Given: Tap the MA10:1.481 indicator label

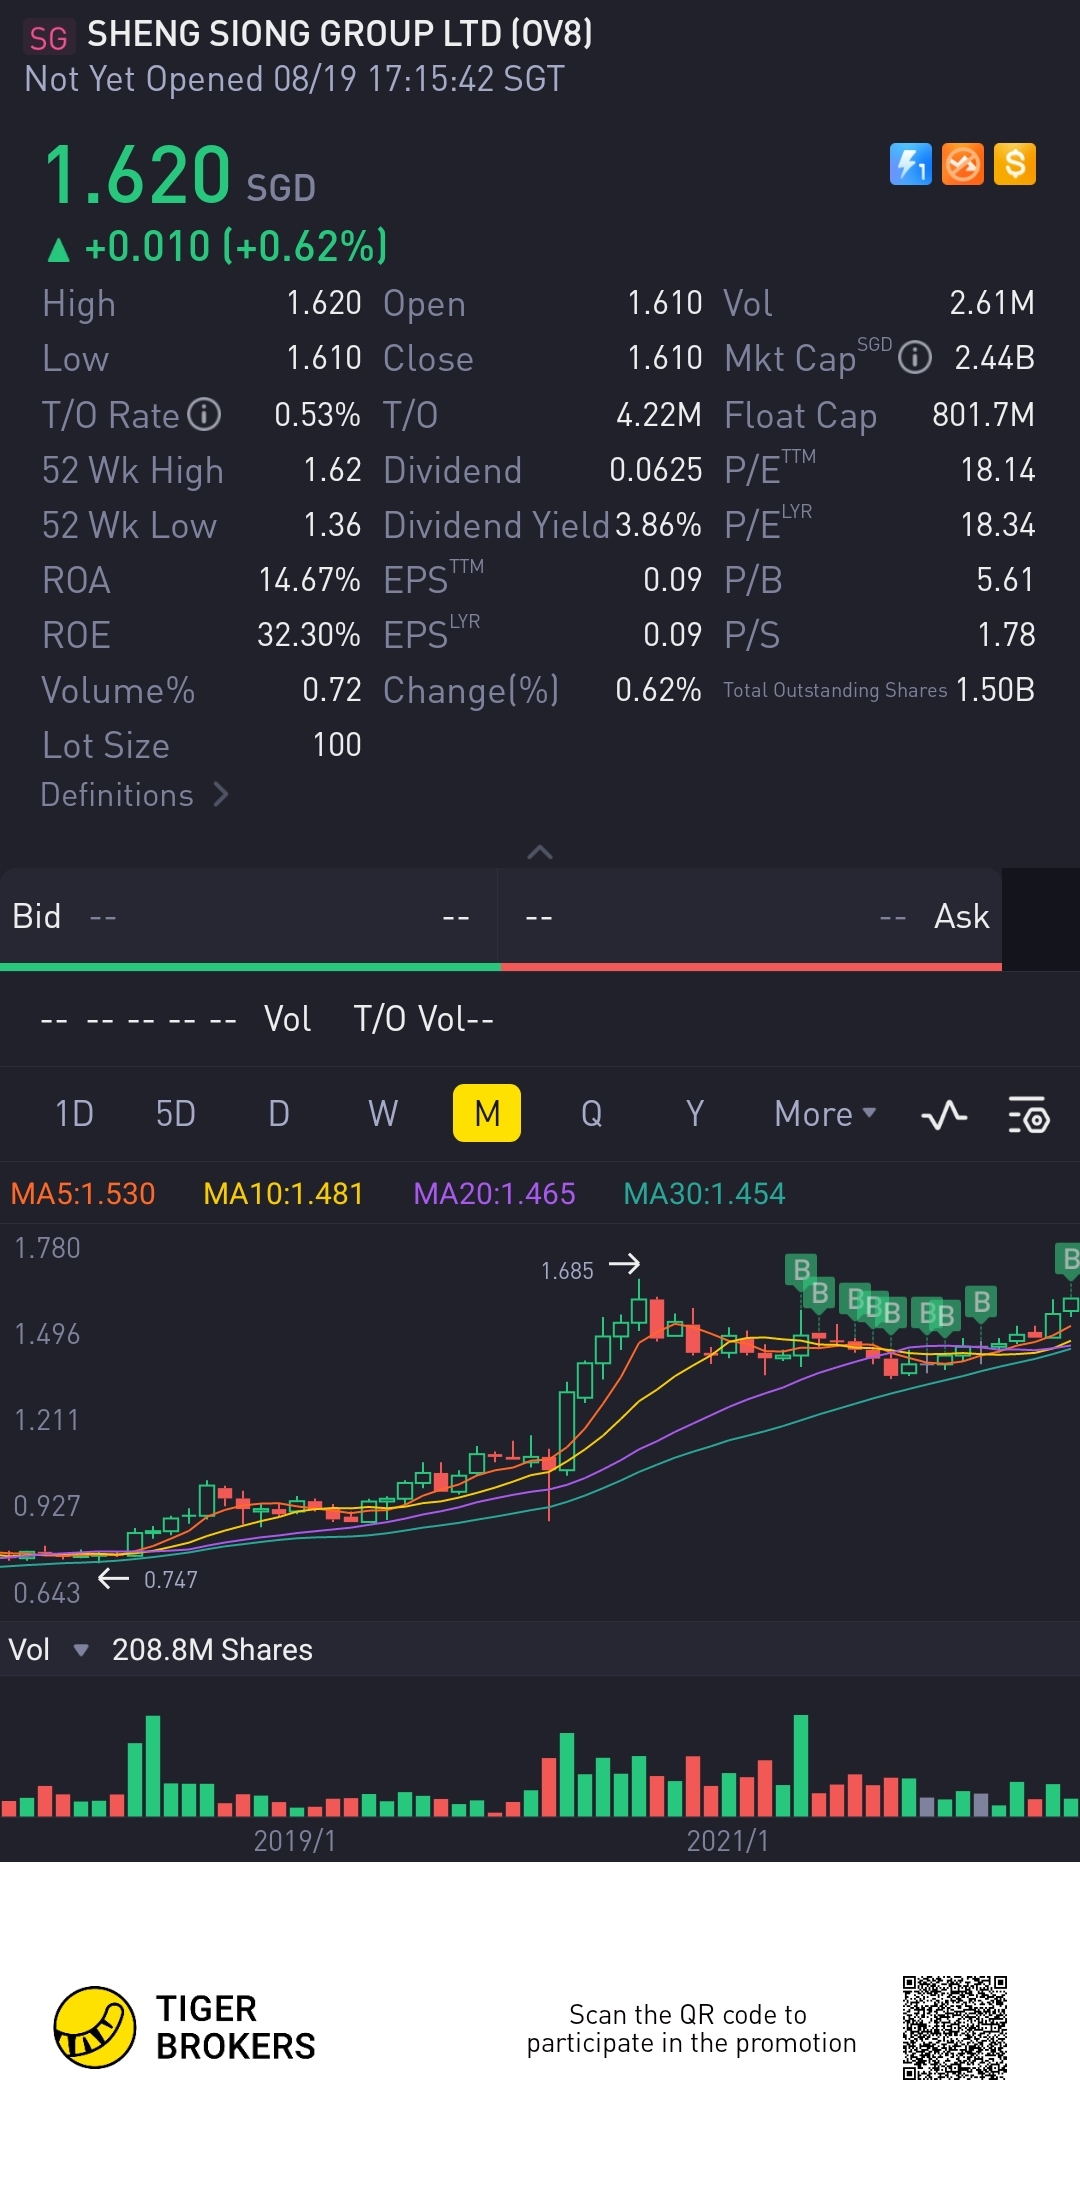Looking at the screenshot, I should (x=283, y=1193).
